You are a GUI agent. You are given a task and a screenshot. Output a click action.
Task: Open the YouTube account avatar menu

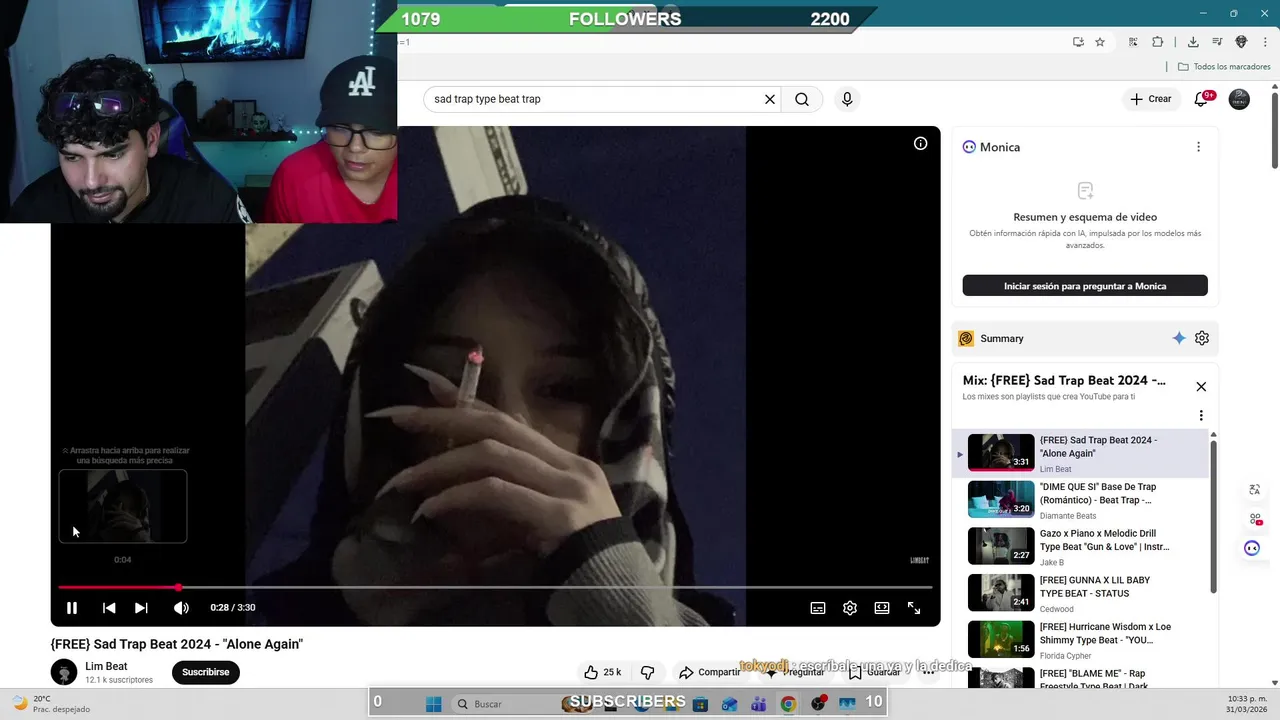click(x=1239, y=99)
